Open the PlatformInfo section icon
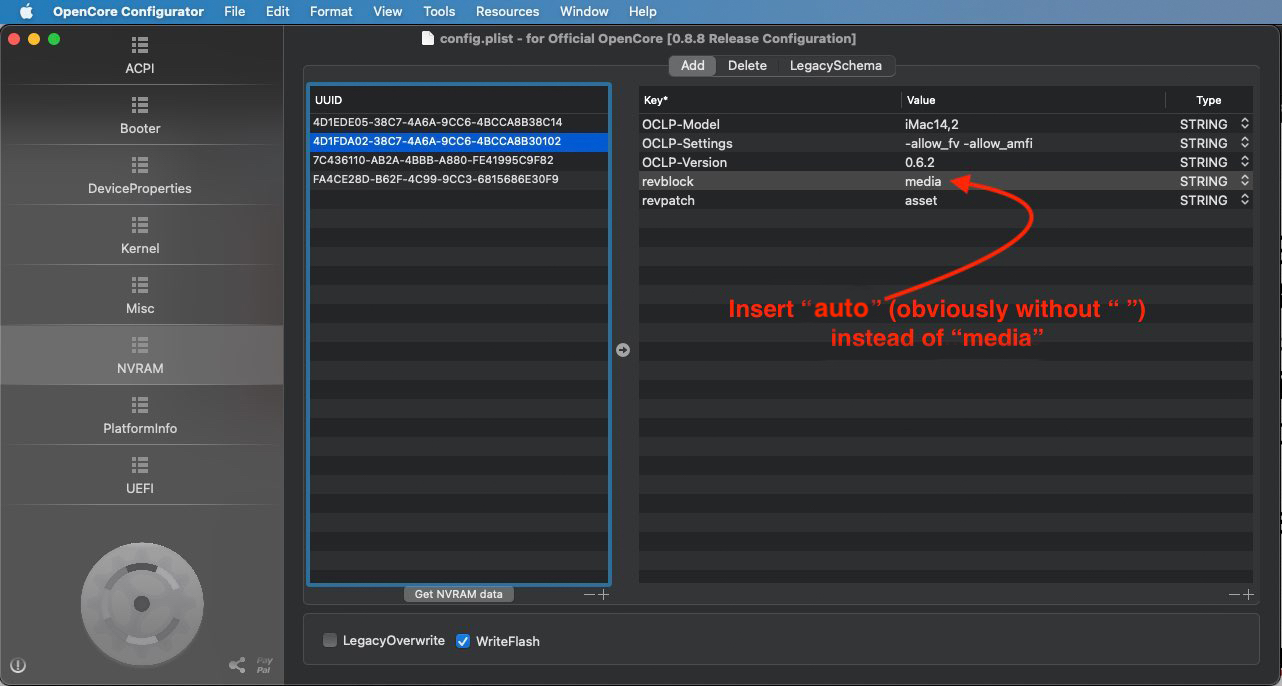 tap(140, 406)
